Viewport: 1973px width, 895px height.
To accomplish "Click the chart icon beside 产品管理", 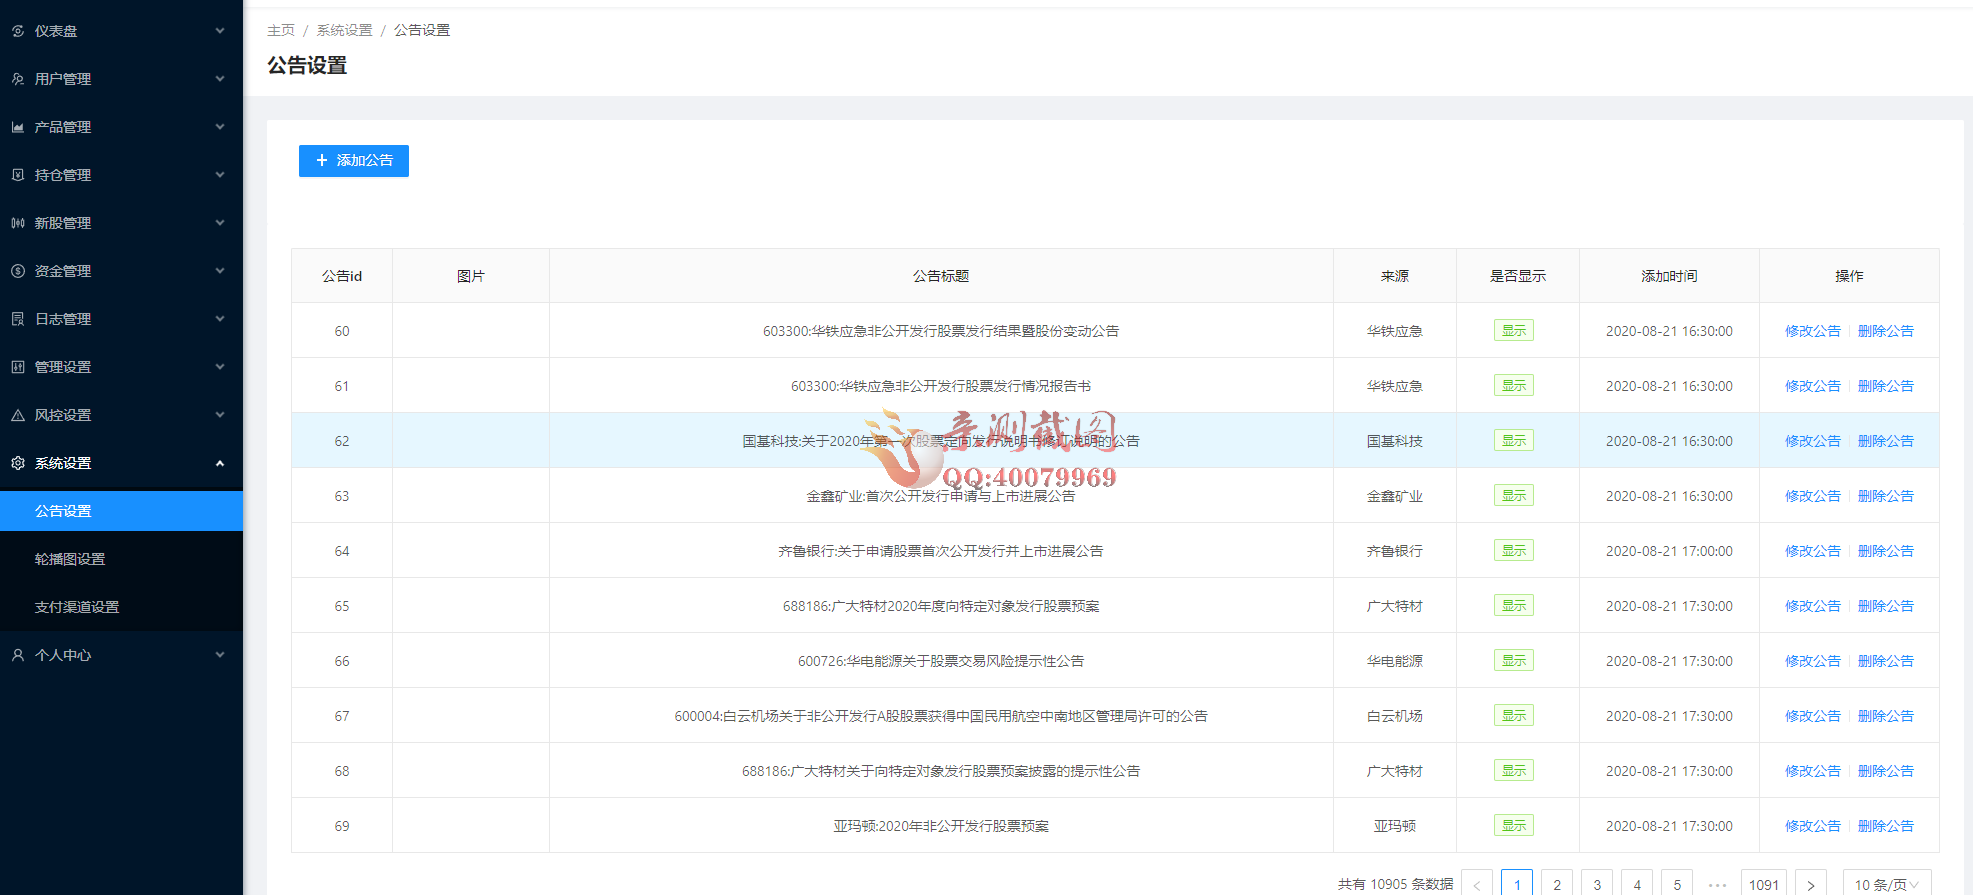I will [x=18, y=127].
